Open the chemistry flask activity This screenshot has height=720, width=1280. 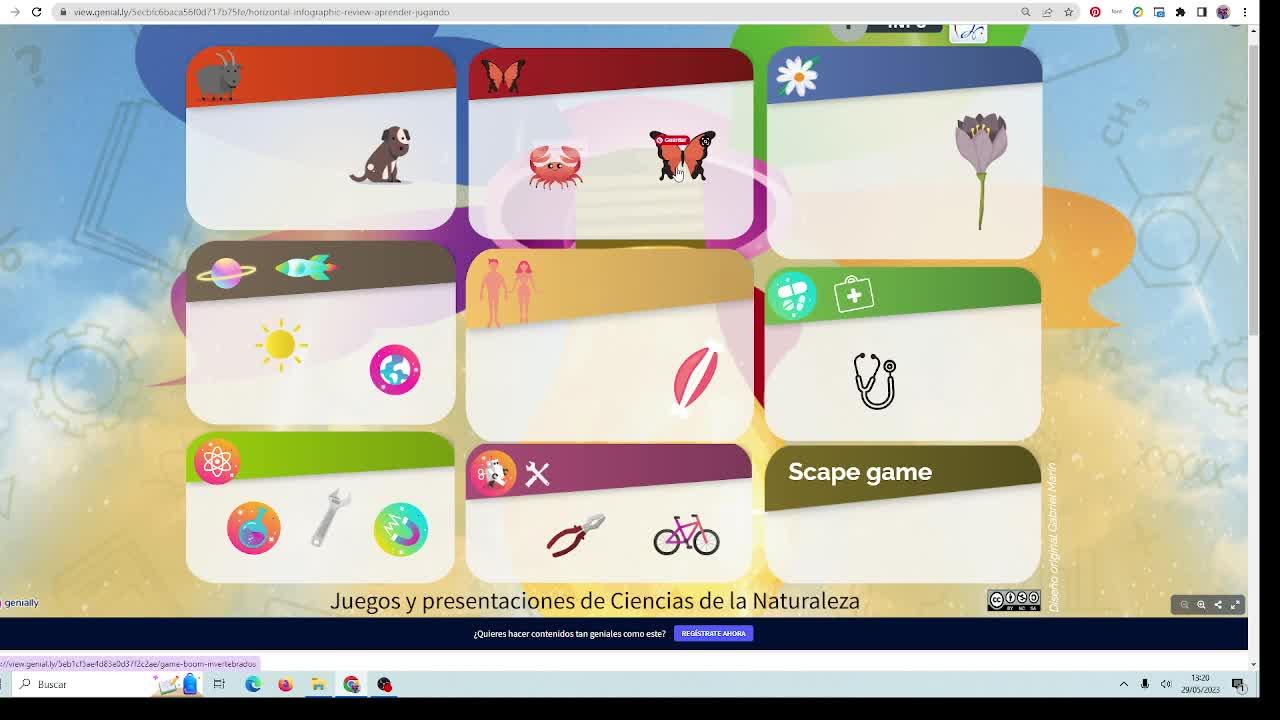click(x=254, y=528)
